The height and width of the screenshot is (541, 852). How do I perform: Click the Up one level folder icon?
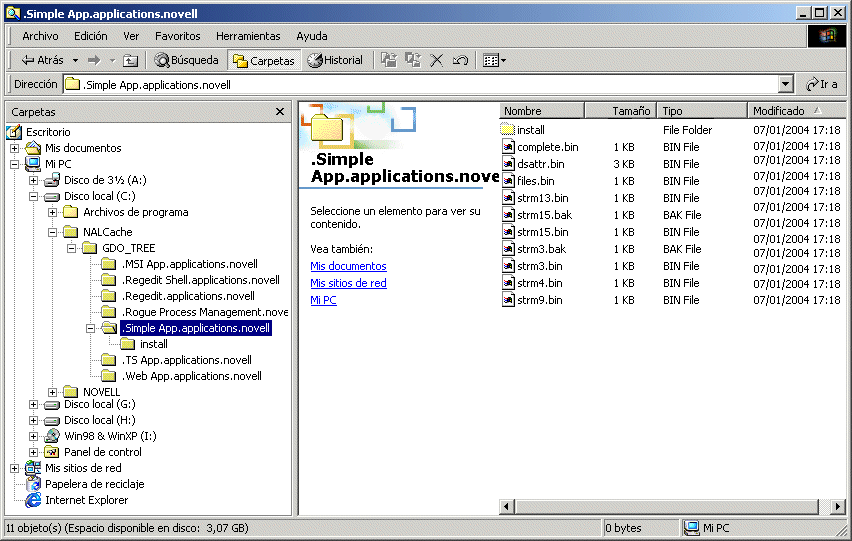tap(130, 60)
